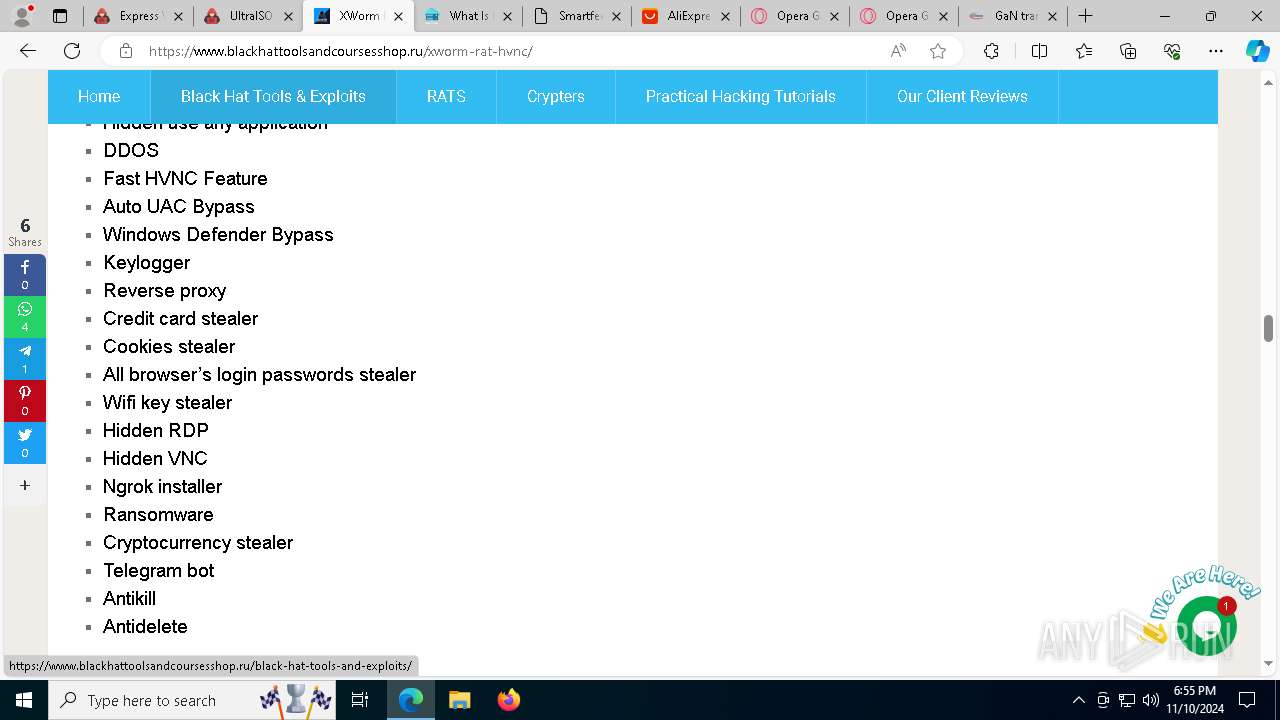Go to the Home menu item
The image size is (1280, 720).
[99, 97]
